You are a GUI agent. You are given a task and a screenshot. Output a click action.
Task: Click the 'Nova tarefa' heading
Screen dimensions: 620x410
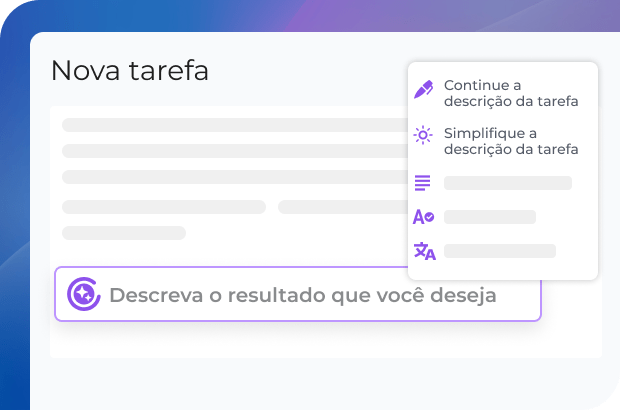(130, 71)
